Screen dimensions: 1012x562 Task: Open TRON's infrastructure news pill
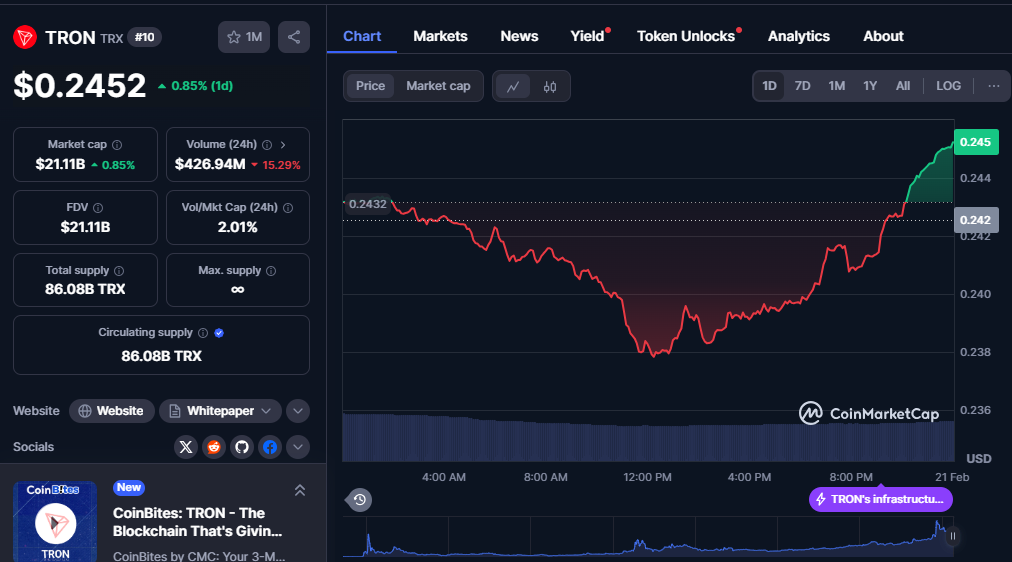coord(880,499)
